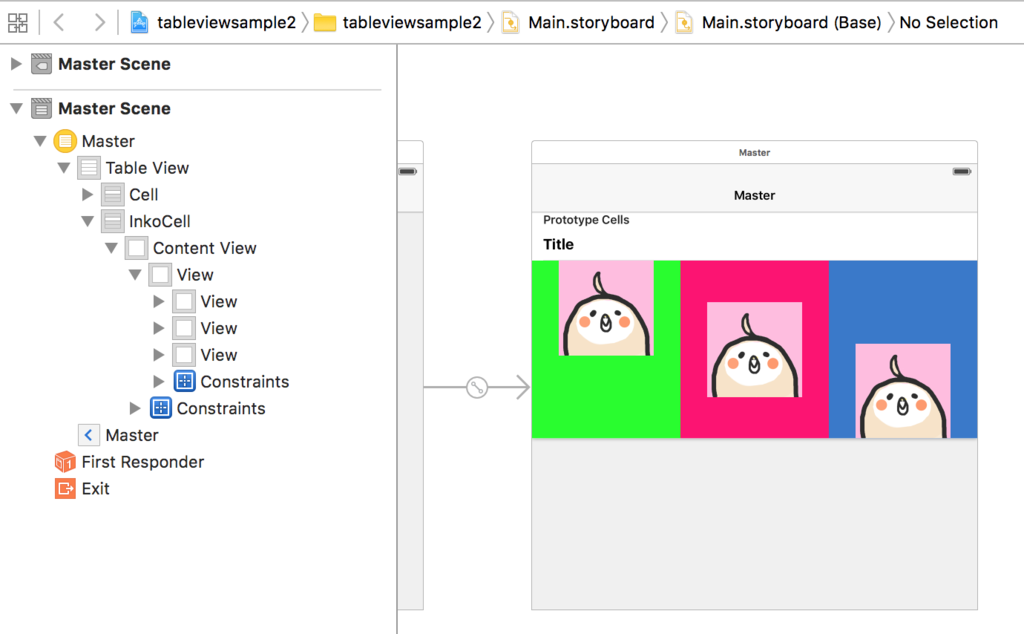This screenshot has width=1024, height=634.
Task: Select the third child View icon
Action: [184, 355]
